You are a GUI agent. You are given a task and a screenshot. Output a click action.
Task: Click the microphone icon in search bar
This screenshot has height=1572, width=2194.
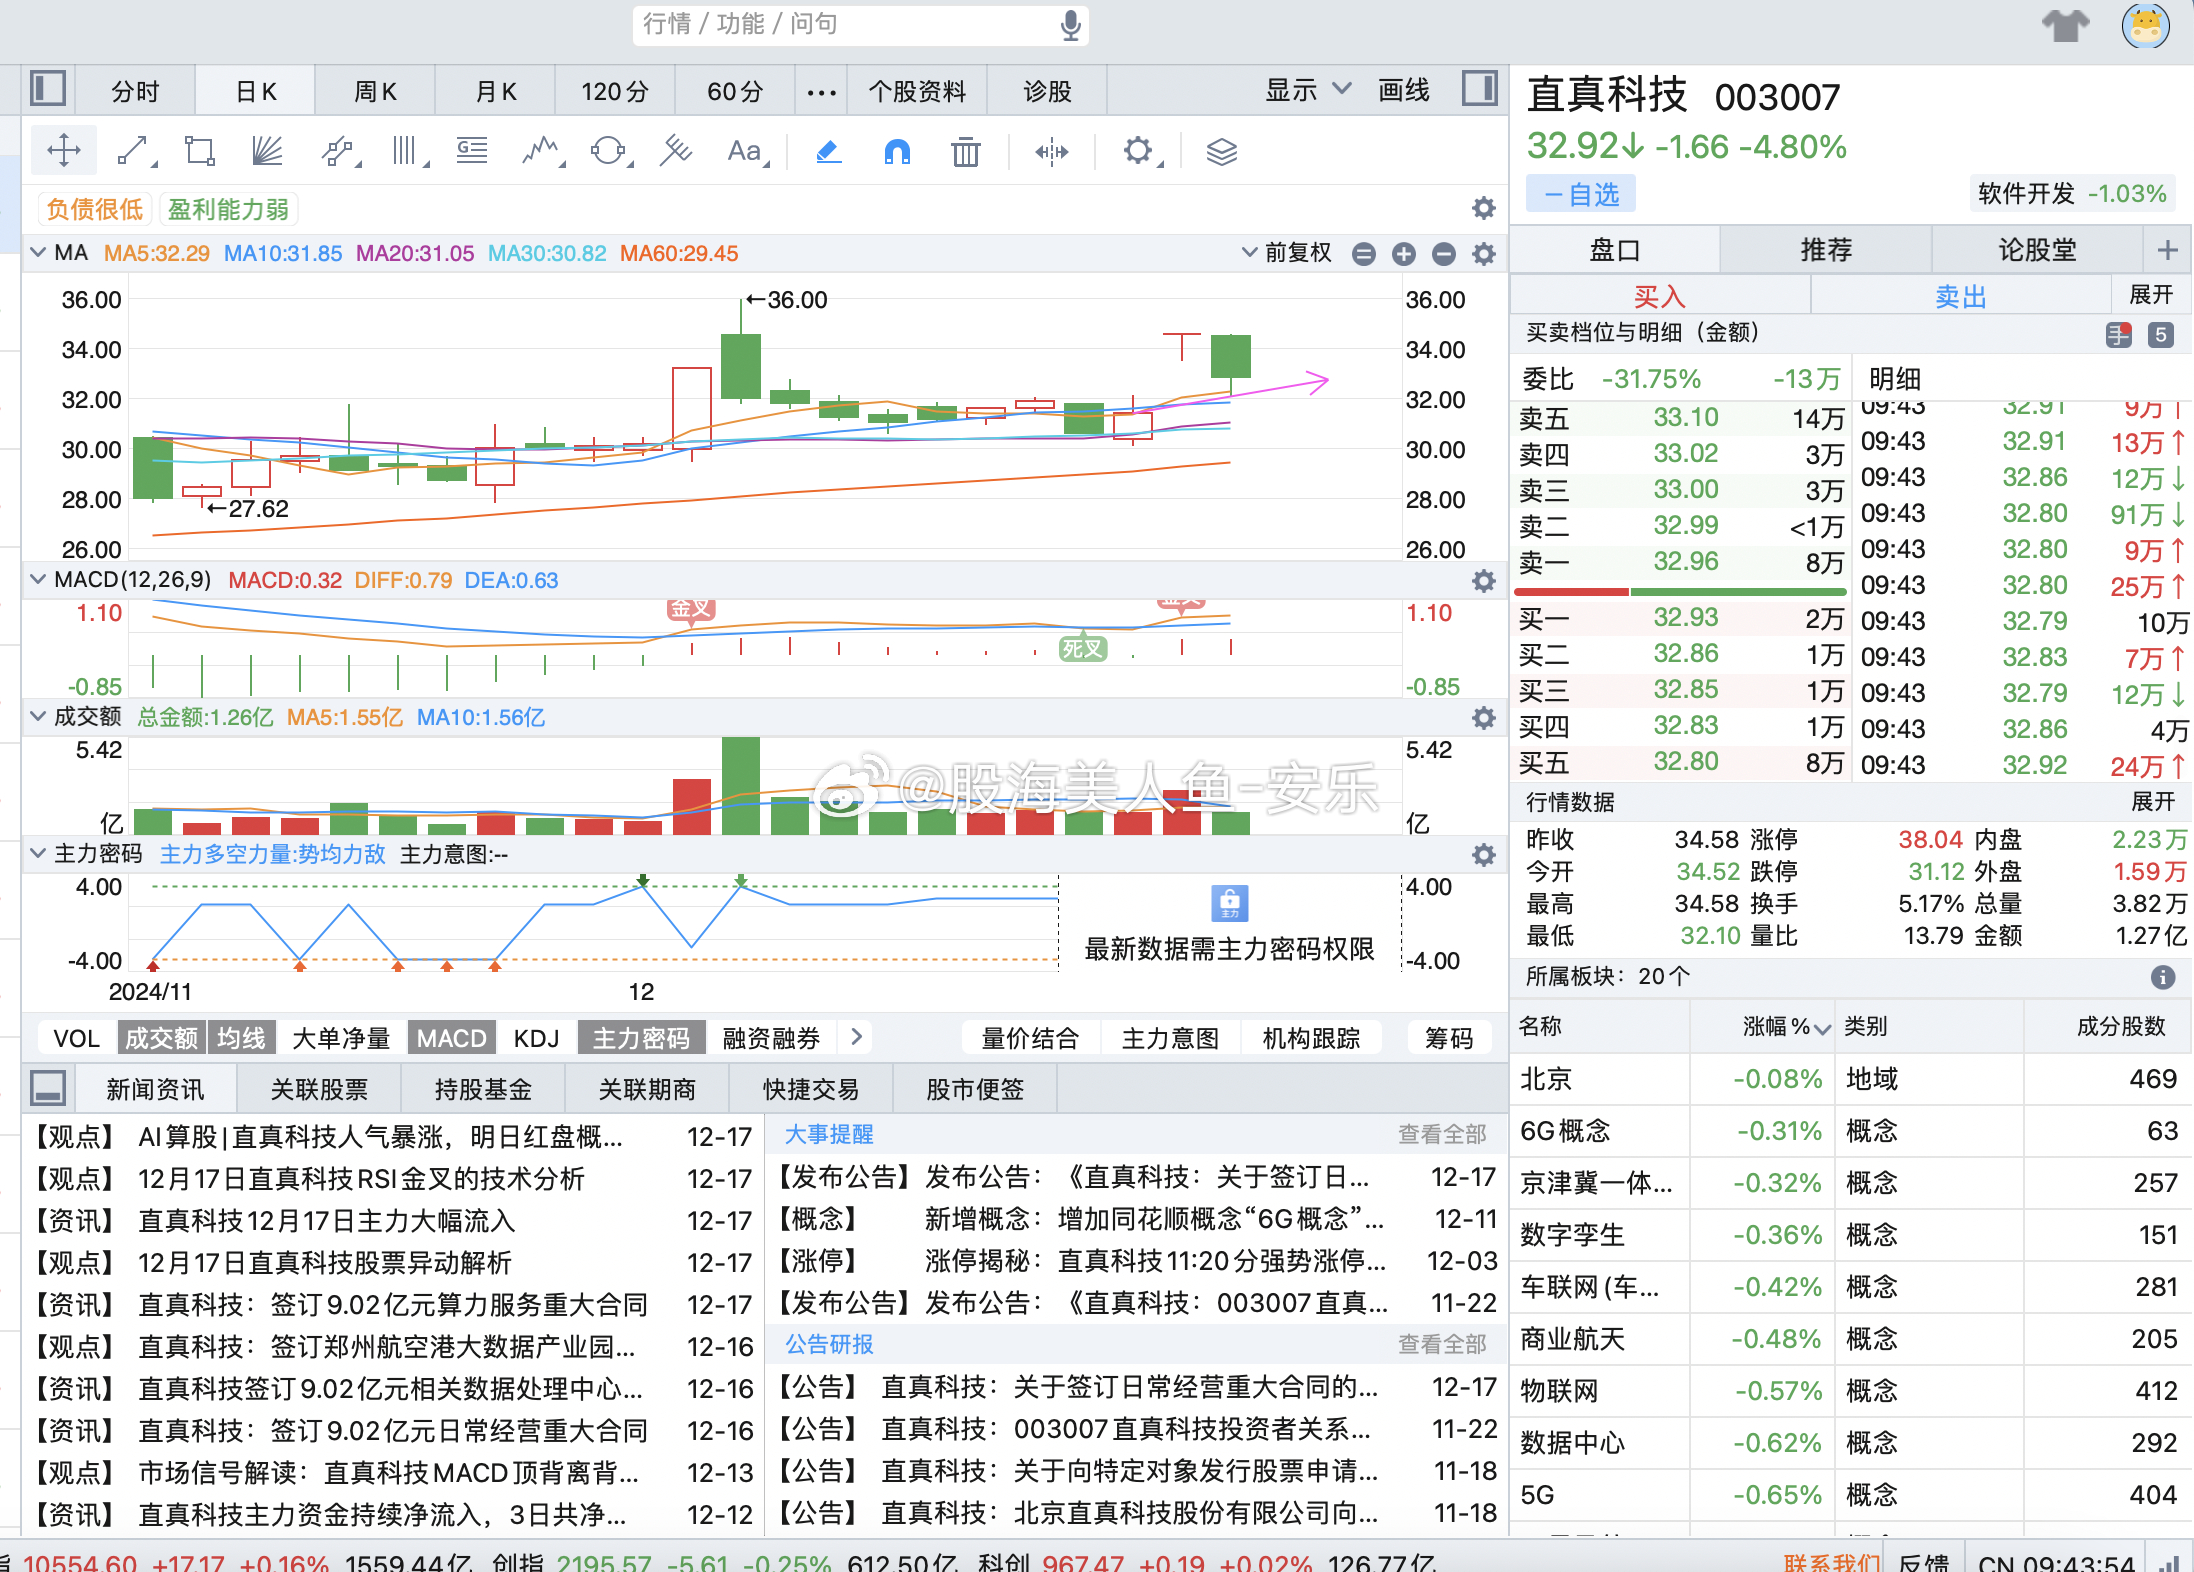[1070, 25]
